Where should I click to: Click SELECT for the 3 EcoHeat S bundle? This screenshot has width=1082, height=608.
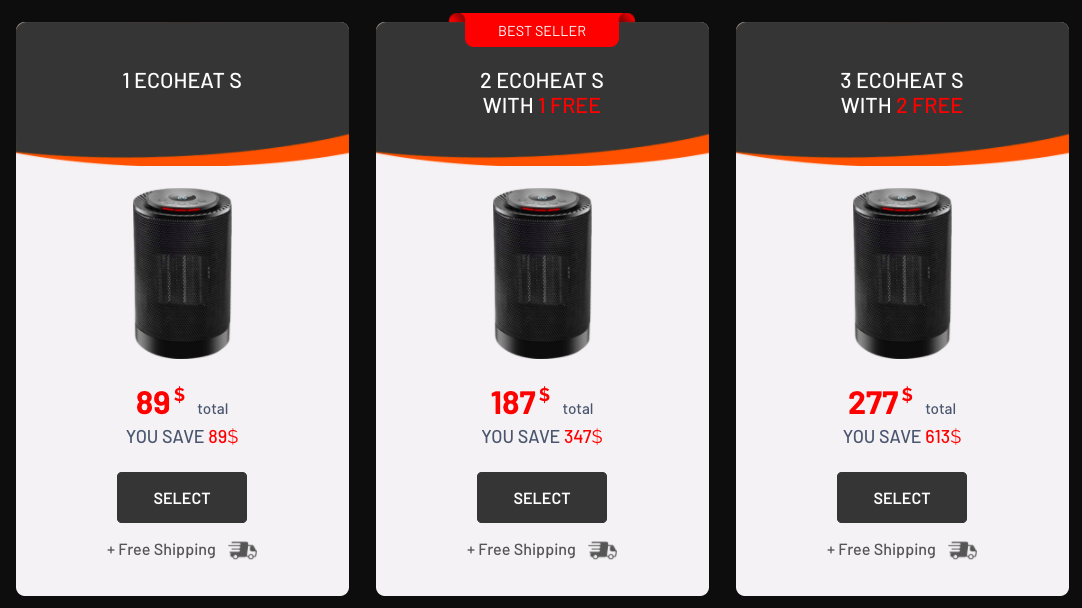(902, 498)
